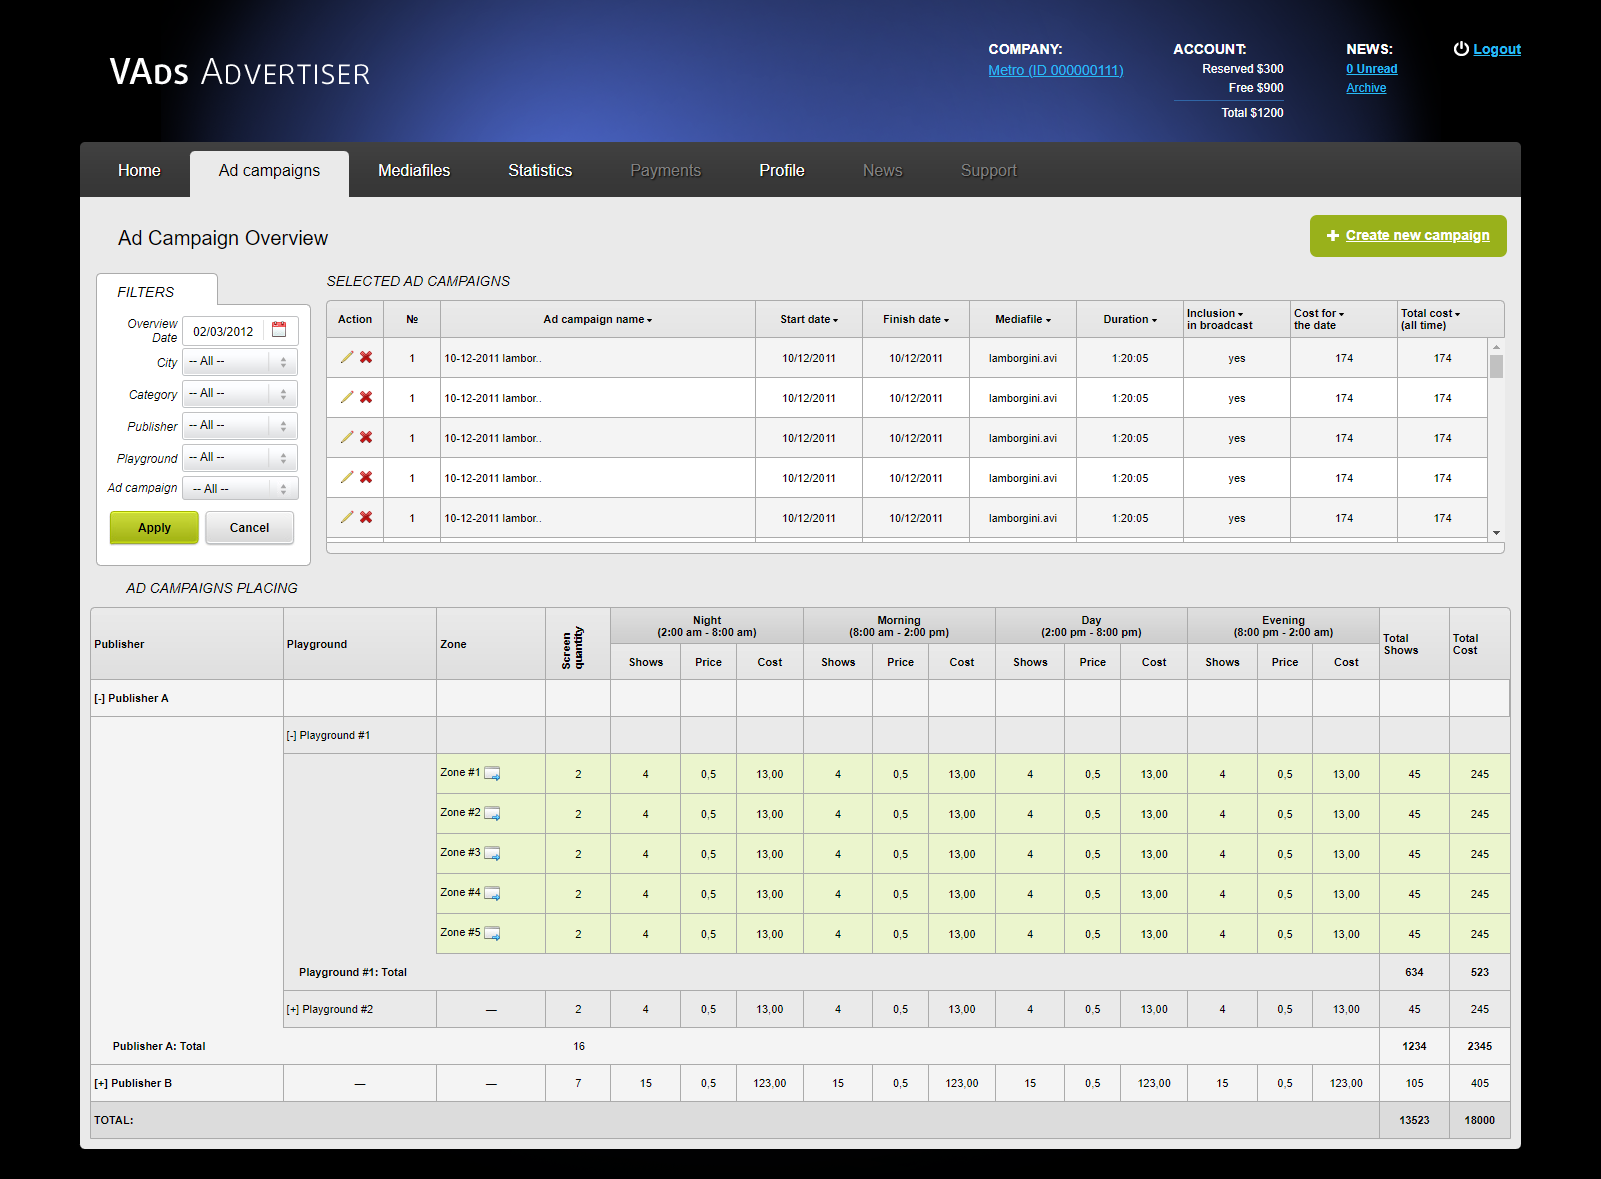Click grand total shows value 13523
The width and height of the screenshot is (1601, 1179).
pos(1414,1120)
